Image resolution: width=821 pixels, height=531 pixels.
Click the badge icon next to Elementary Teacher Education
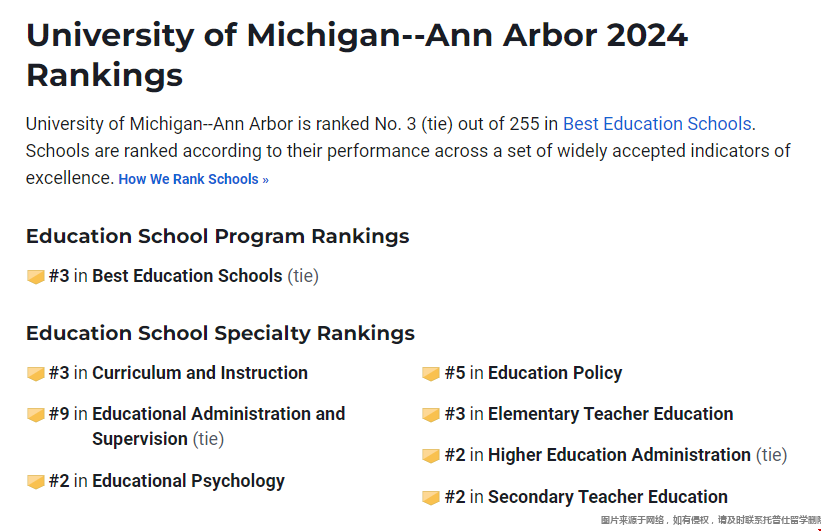431,415
